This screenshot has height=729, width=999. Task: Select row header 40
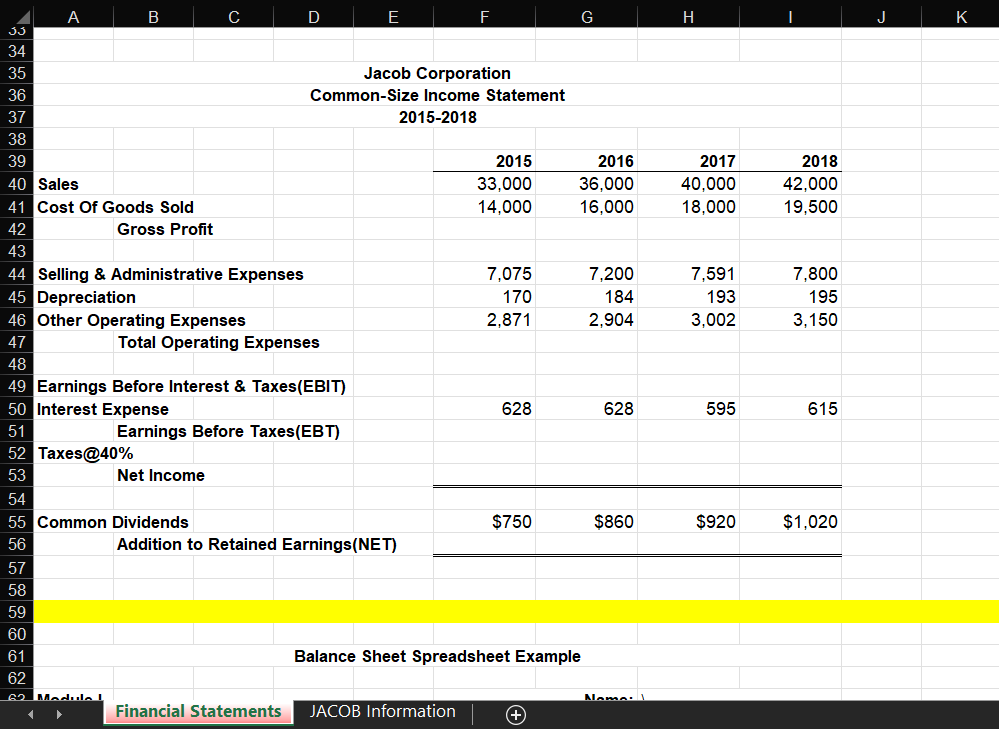(17, 184)
